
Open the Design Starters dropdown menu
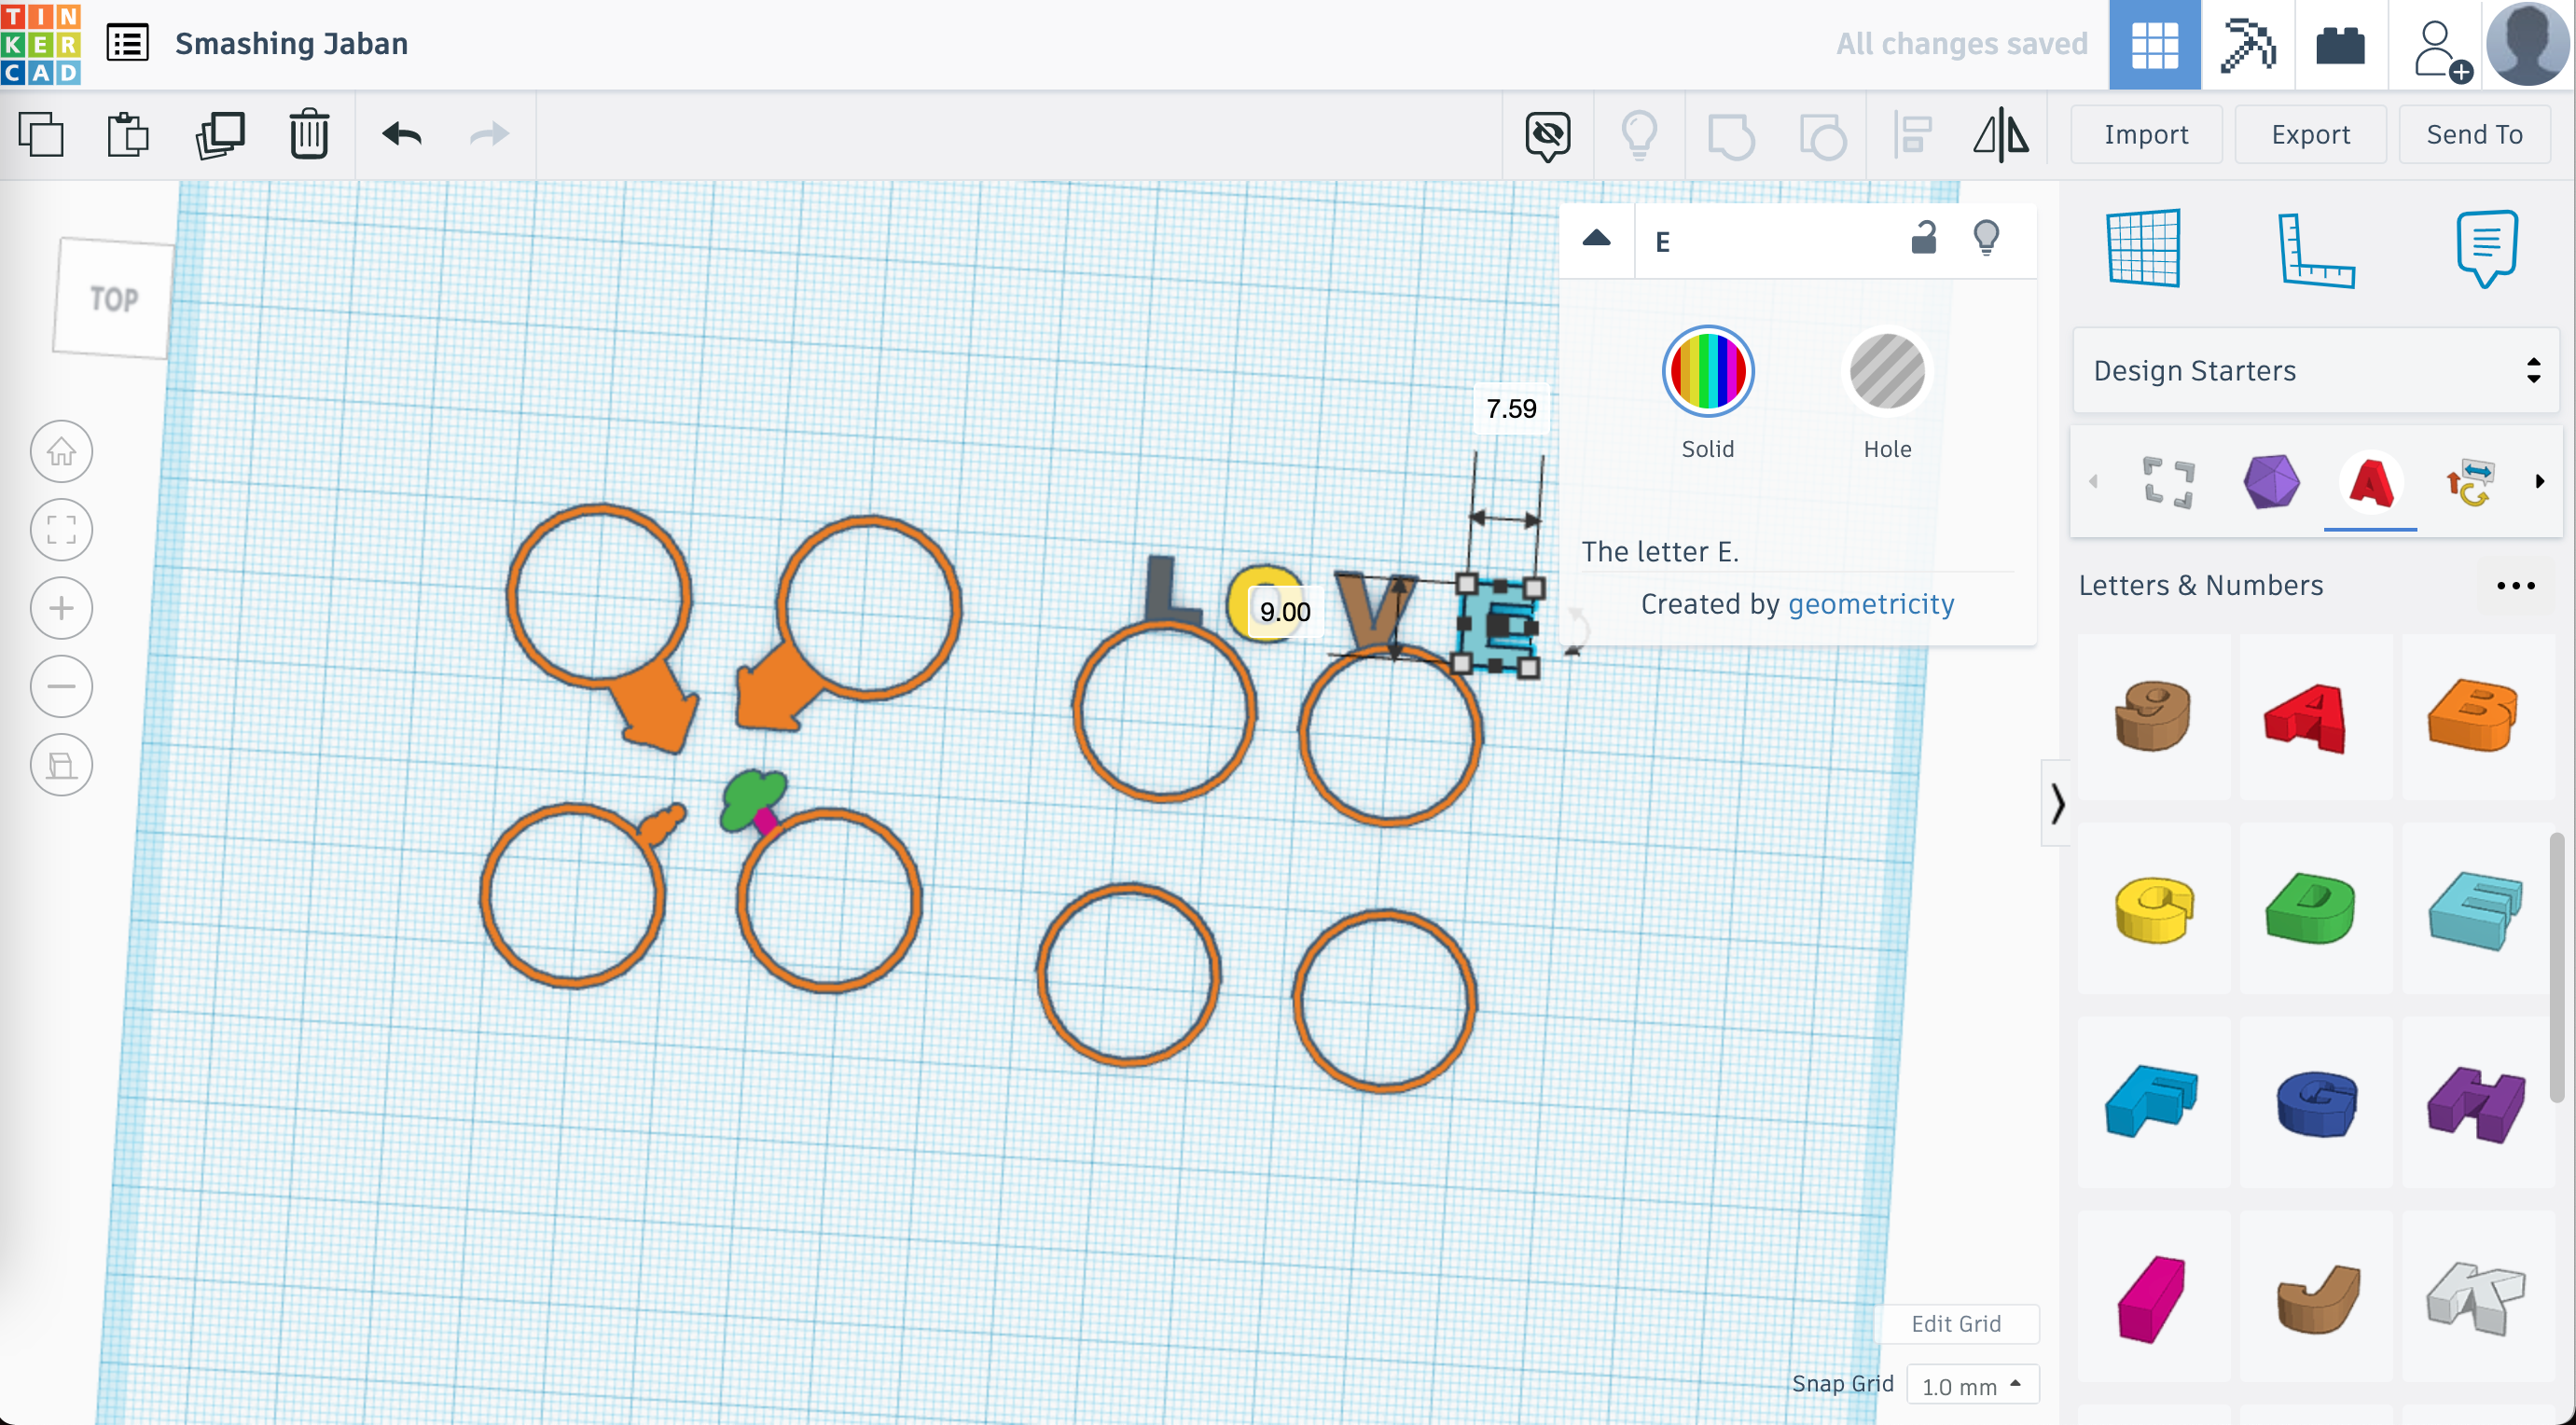pos(2311,370)
